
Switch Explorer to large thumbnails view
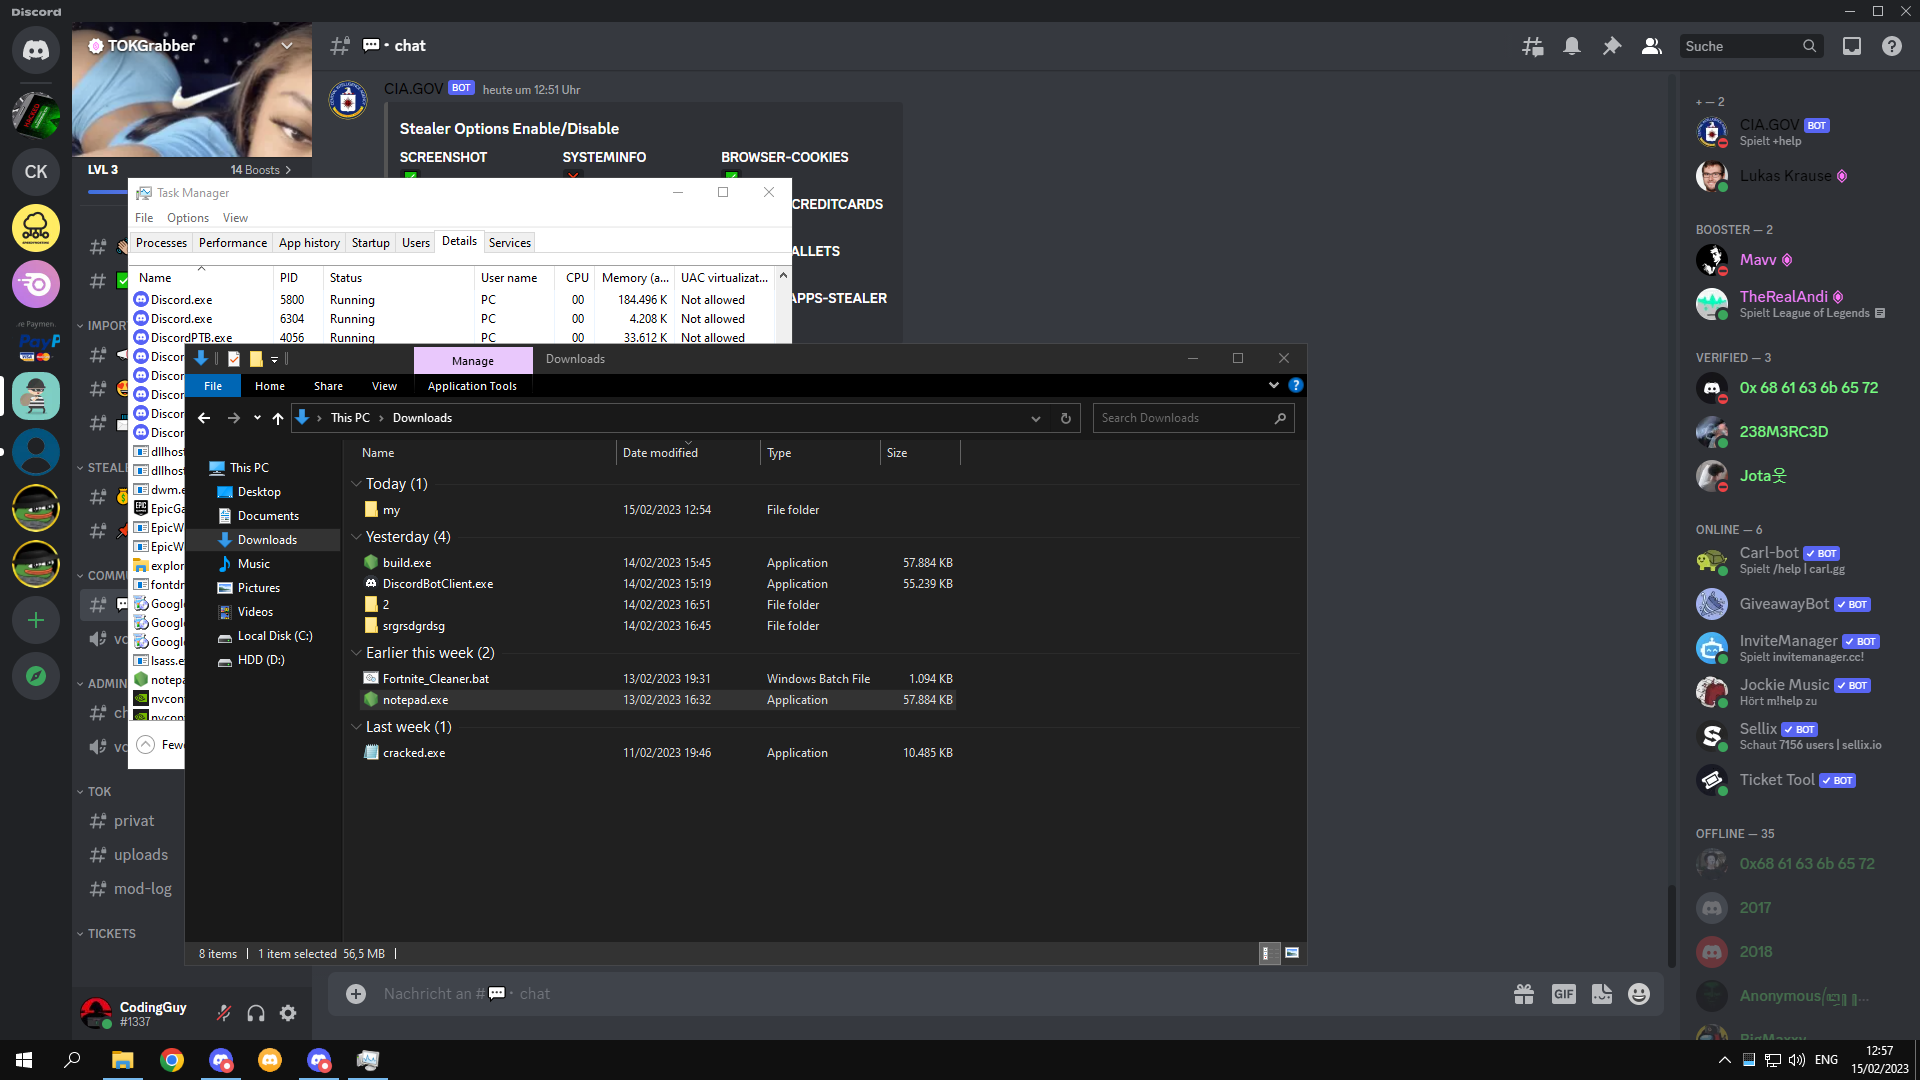pyautogui.click(x=1292, y=953)
